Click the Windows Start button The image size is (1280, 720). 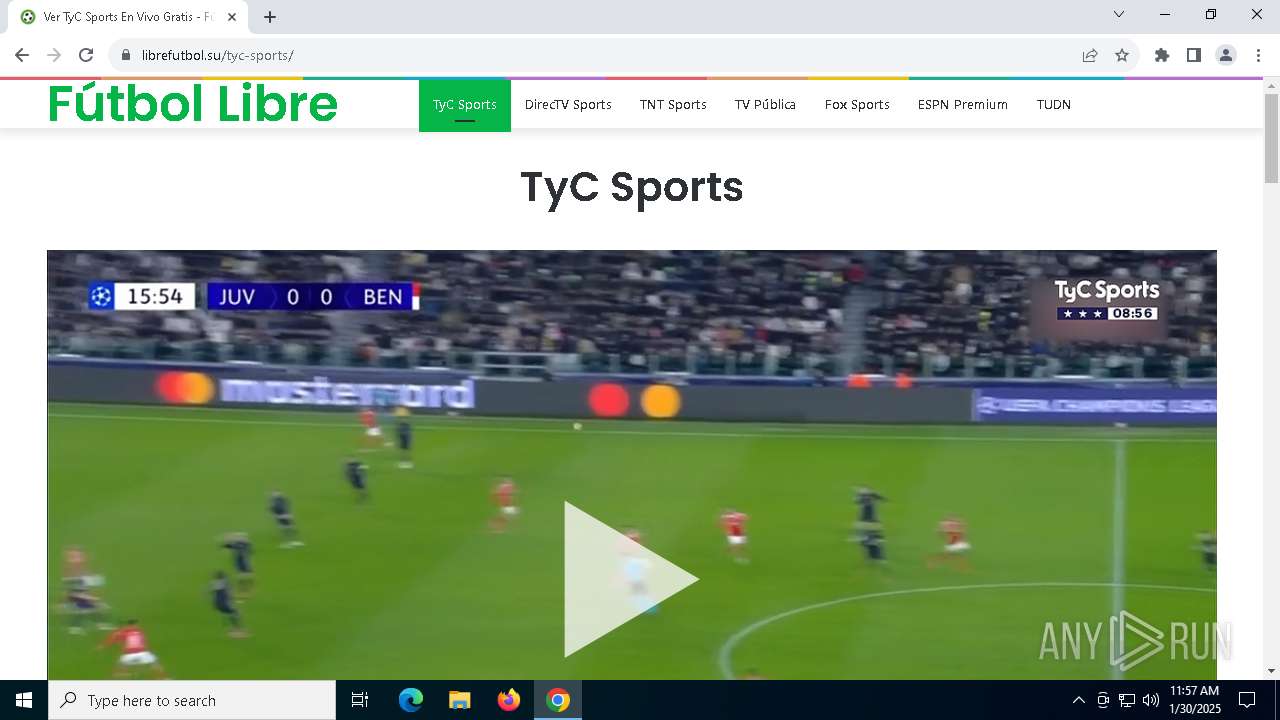[24, 700]
